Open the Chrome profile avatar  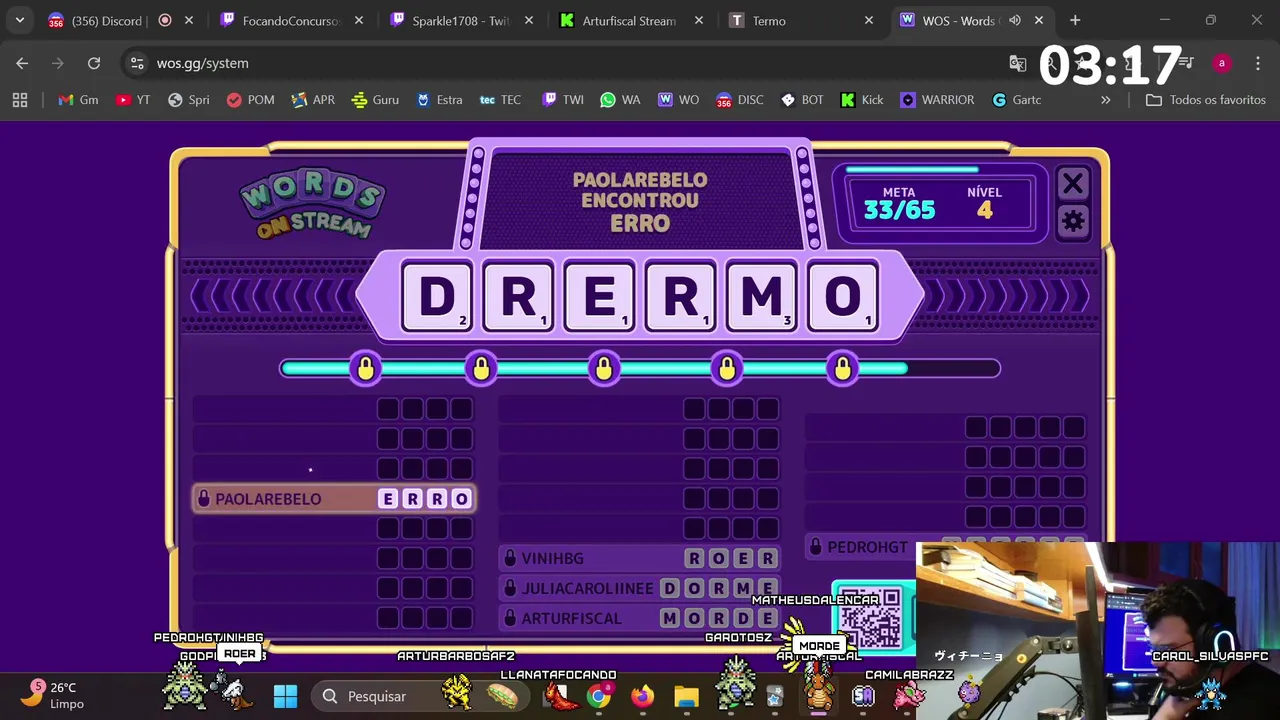1221,63
